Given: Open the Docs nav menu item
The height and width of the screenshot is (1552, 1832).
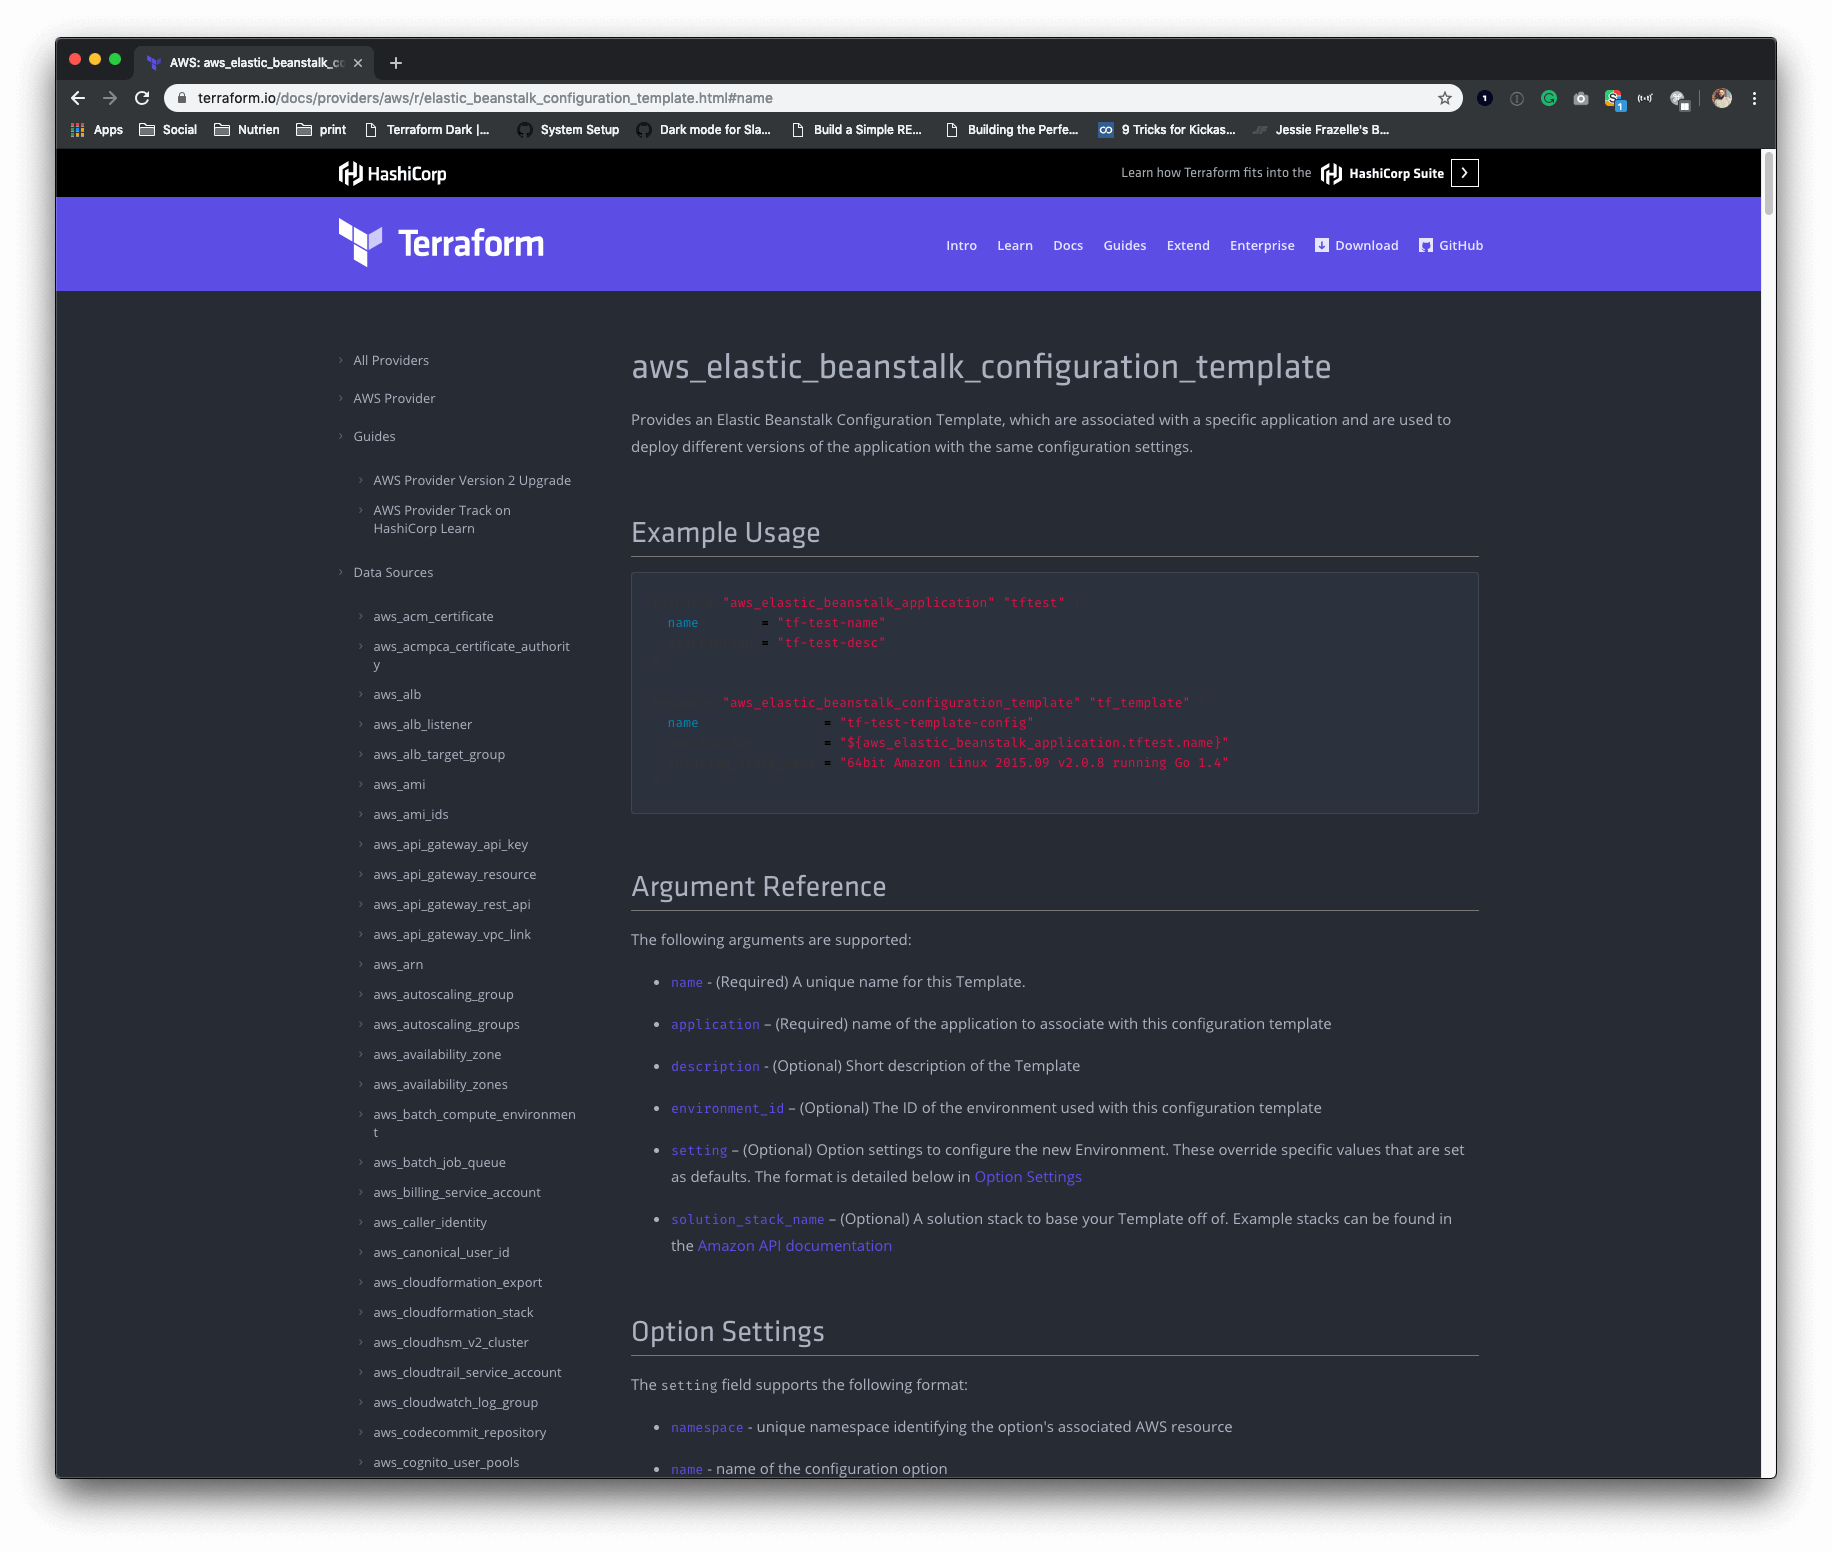Looking at the screenshot, I should point(1068,245).
